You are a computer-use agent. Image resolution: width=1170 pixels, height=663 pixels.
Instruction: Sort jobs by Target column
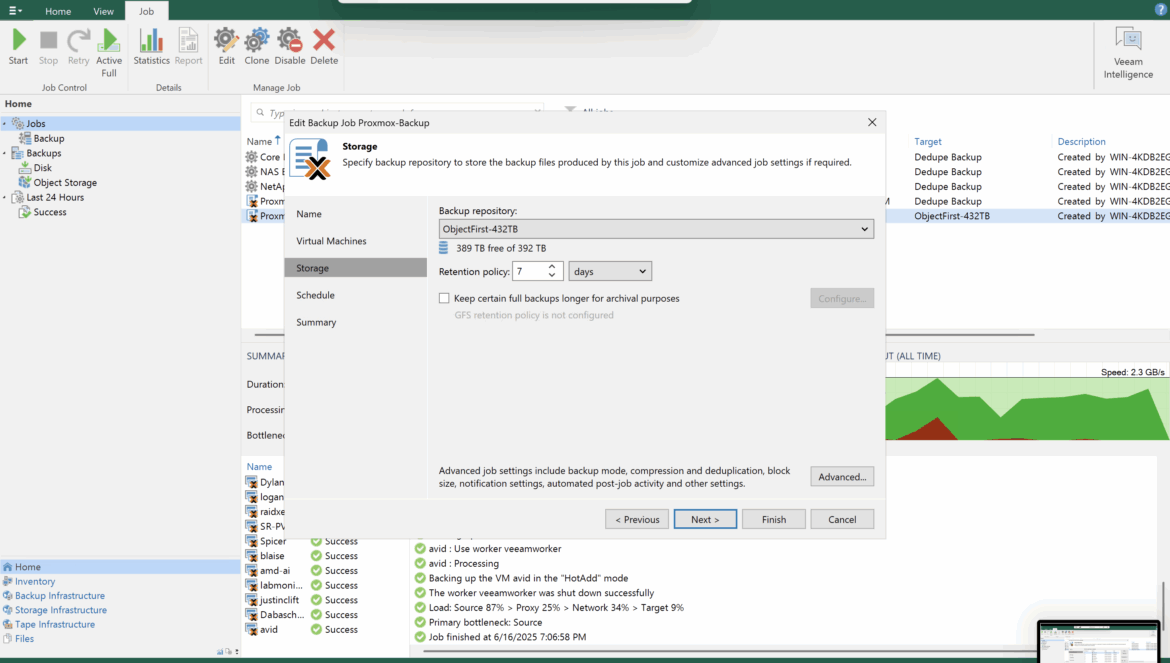click(x=927, y=142)
